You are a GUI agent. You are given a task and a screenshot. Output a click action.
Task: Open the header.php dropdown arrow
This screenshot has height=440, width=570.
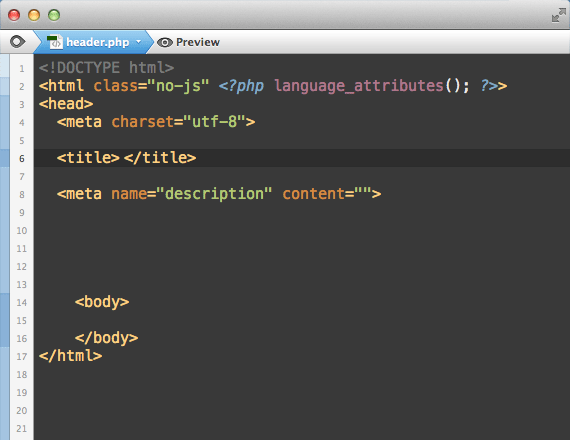pyautogui.click(x=139, y=42)
